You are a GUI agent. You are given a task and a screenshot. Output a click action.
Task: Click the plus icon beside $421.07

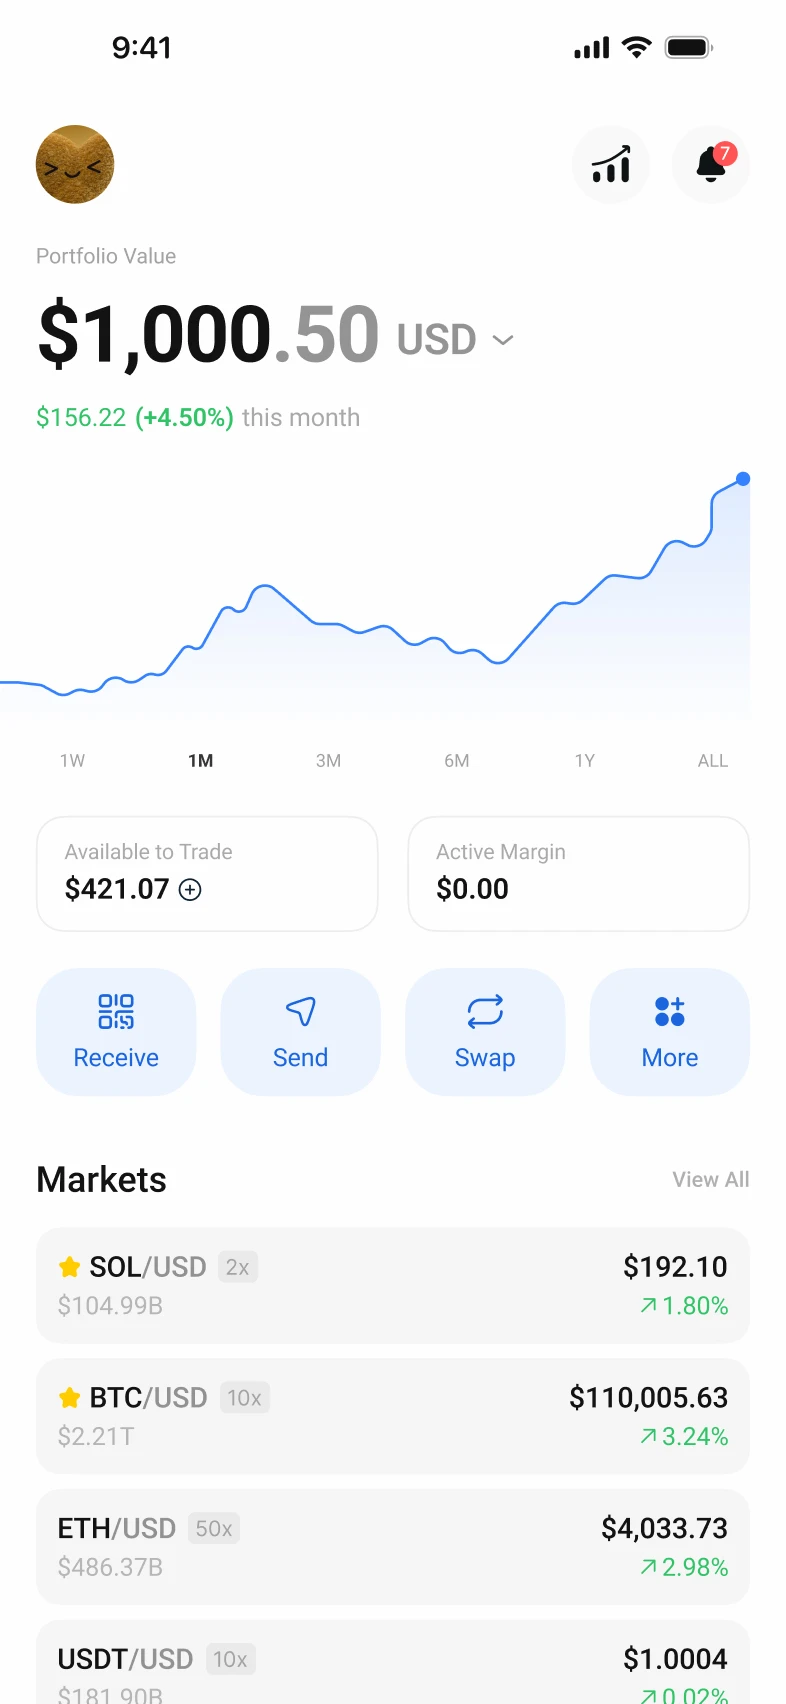(x=190, y=889)
